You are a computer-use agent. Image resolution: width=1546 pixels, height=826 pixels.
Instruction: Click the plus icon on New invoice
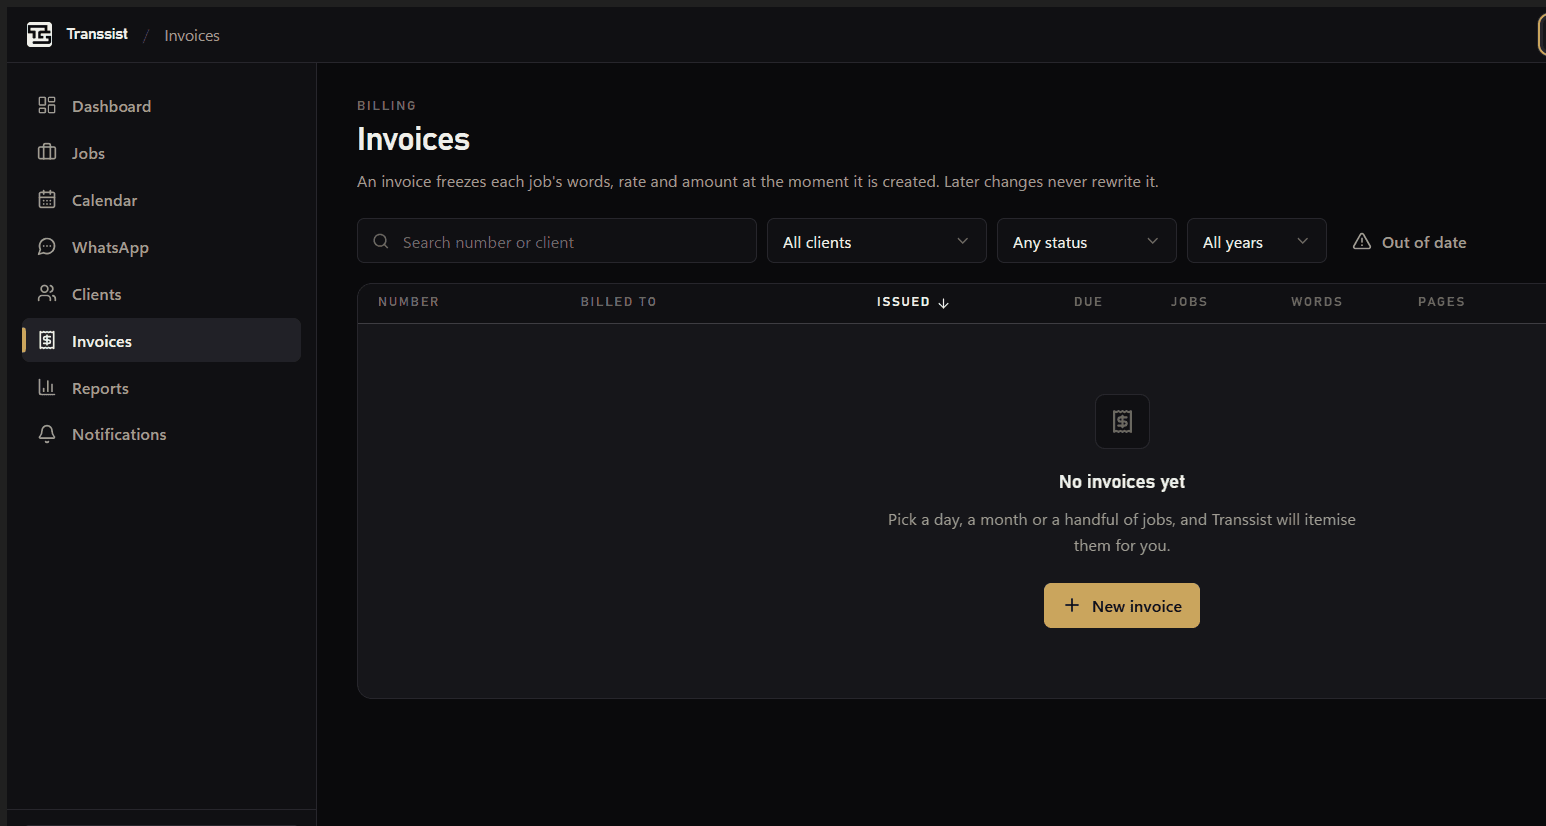pos(1072,605)
